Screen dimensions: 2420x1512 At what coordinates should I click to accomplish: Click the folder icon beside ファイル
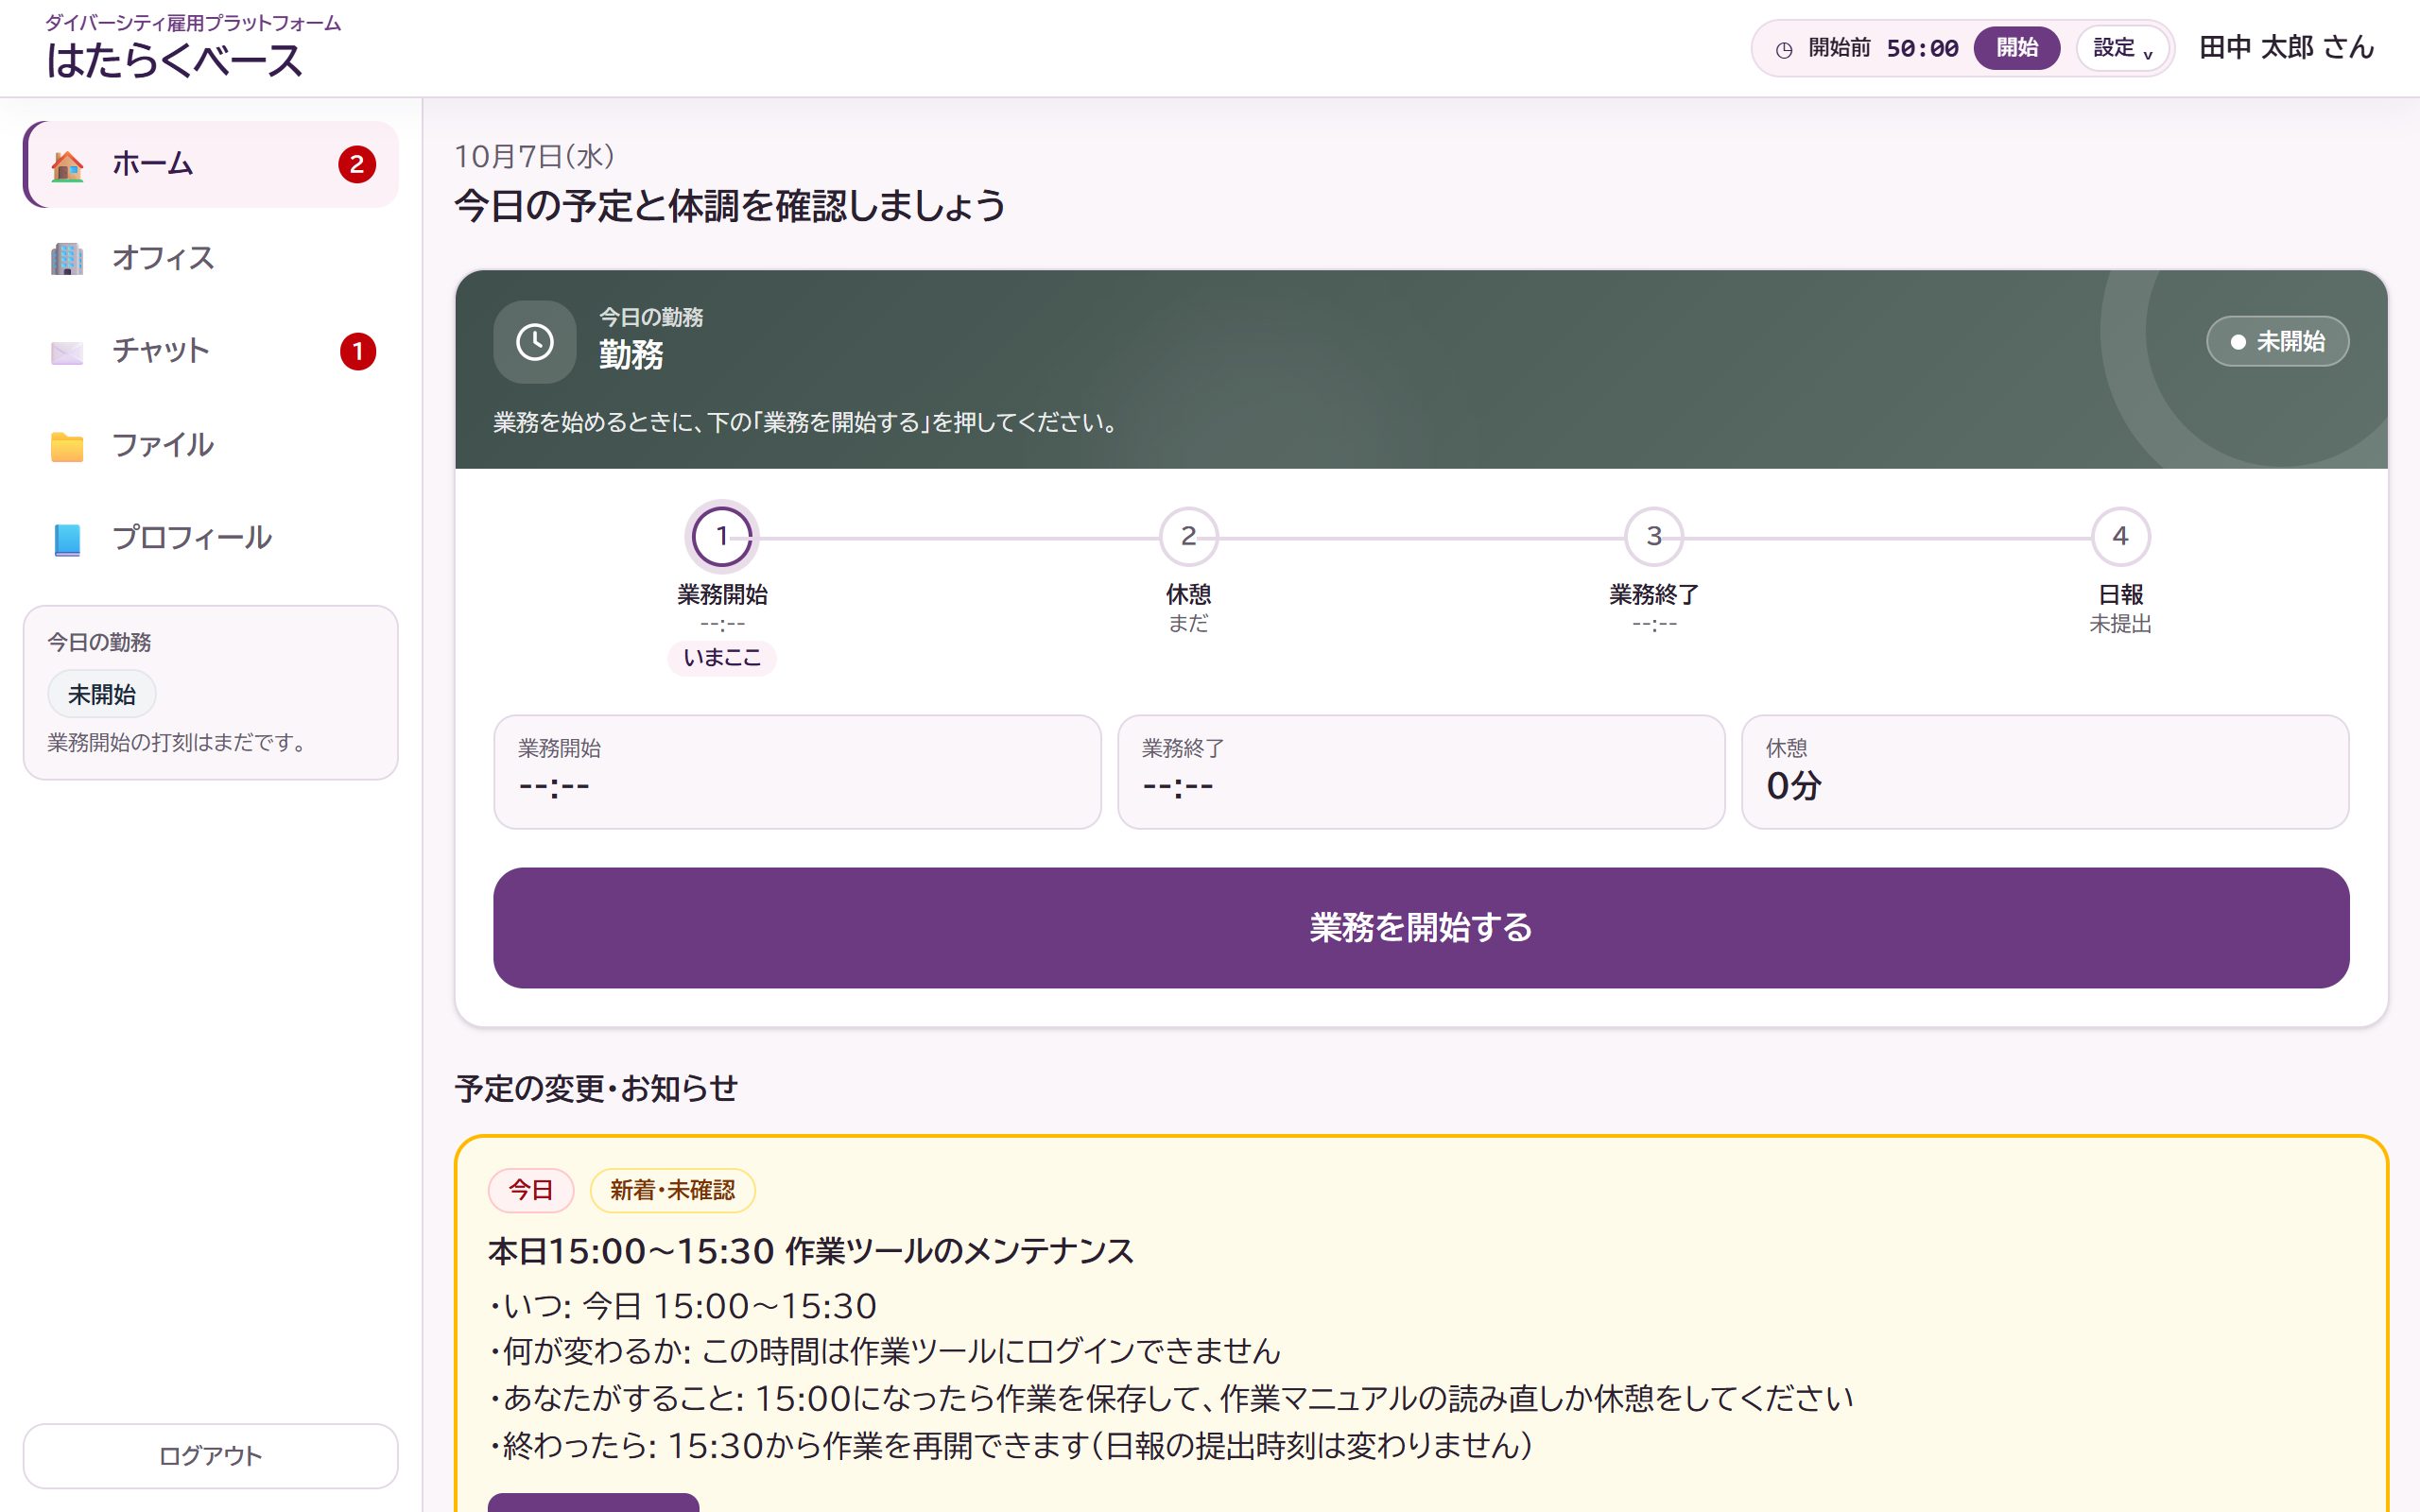coord(67,446)
